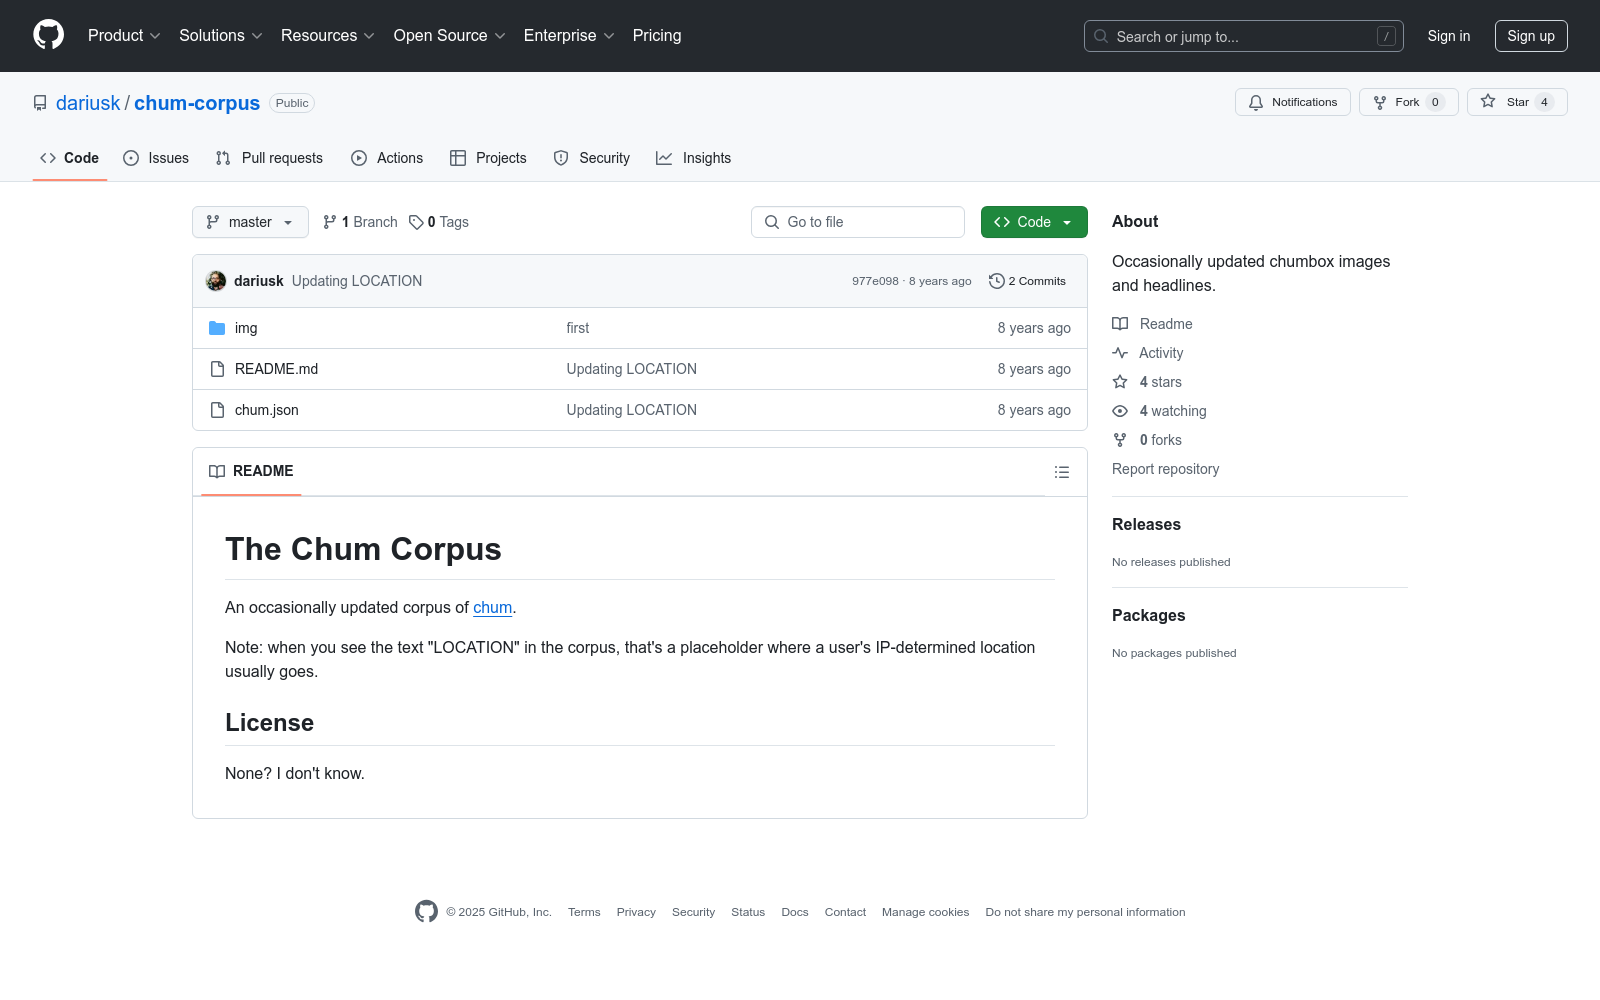Viewport: 1600px width, 1000px height.
Task: Open commit hash 977e098
Action: click(875, 282)
